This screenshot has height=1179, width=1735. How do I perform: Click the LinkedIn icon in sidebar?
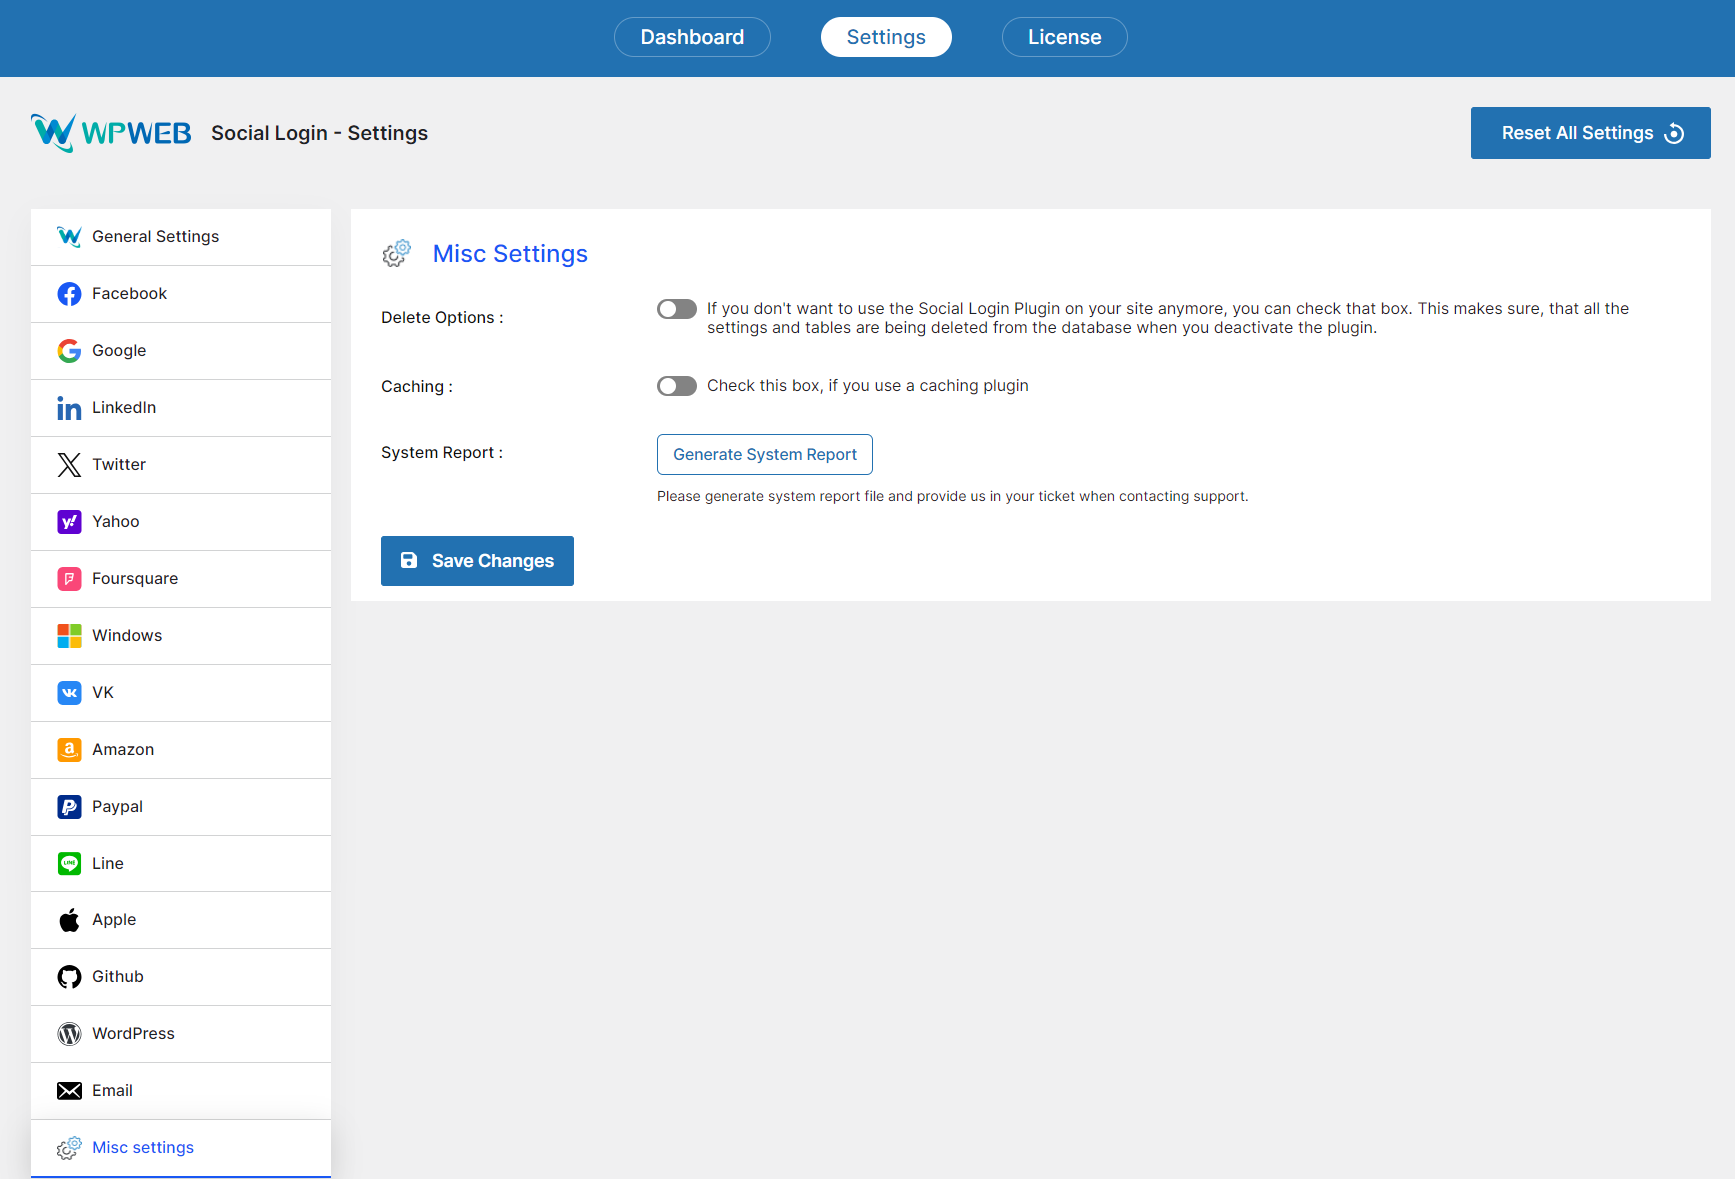(69, 408)
